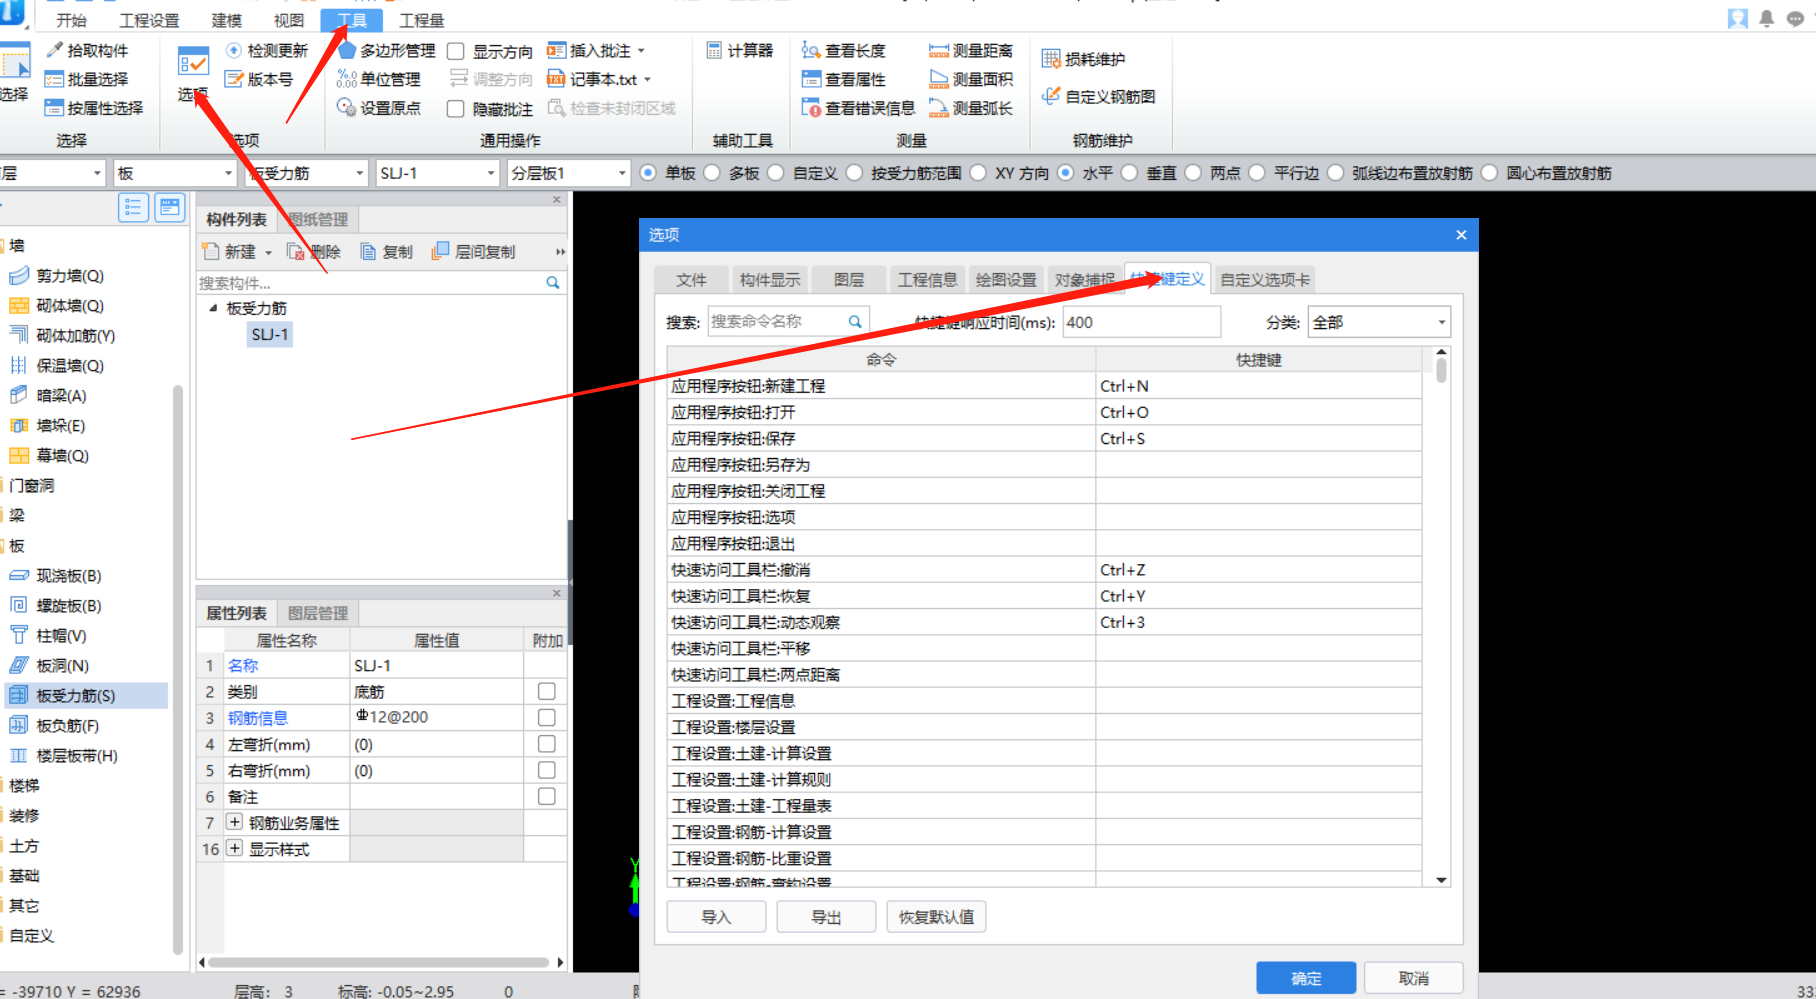Click 快捷键响应时间 400 input field
Image resolution: width=1816 pixels, height=999 pixels.
[1141, 322]
